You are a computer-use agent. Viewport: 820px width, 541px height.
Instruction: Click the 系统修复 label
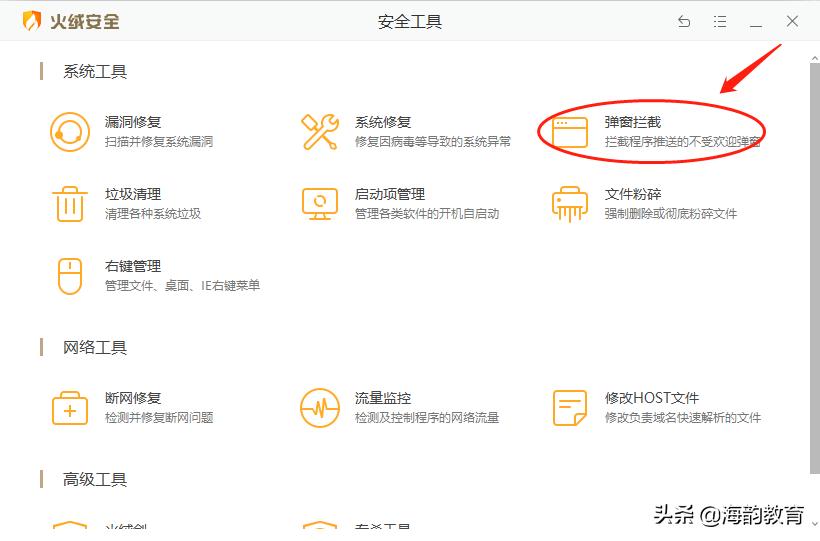[383, 122]
